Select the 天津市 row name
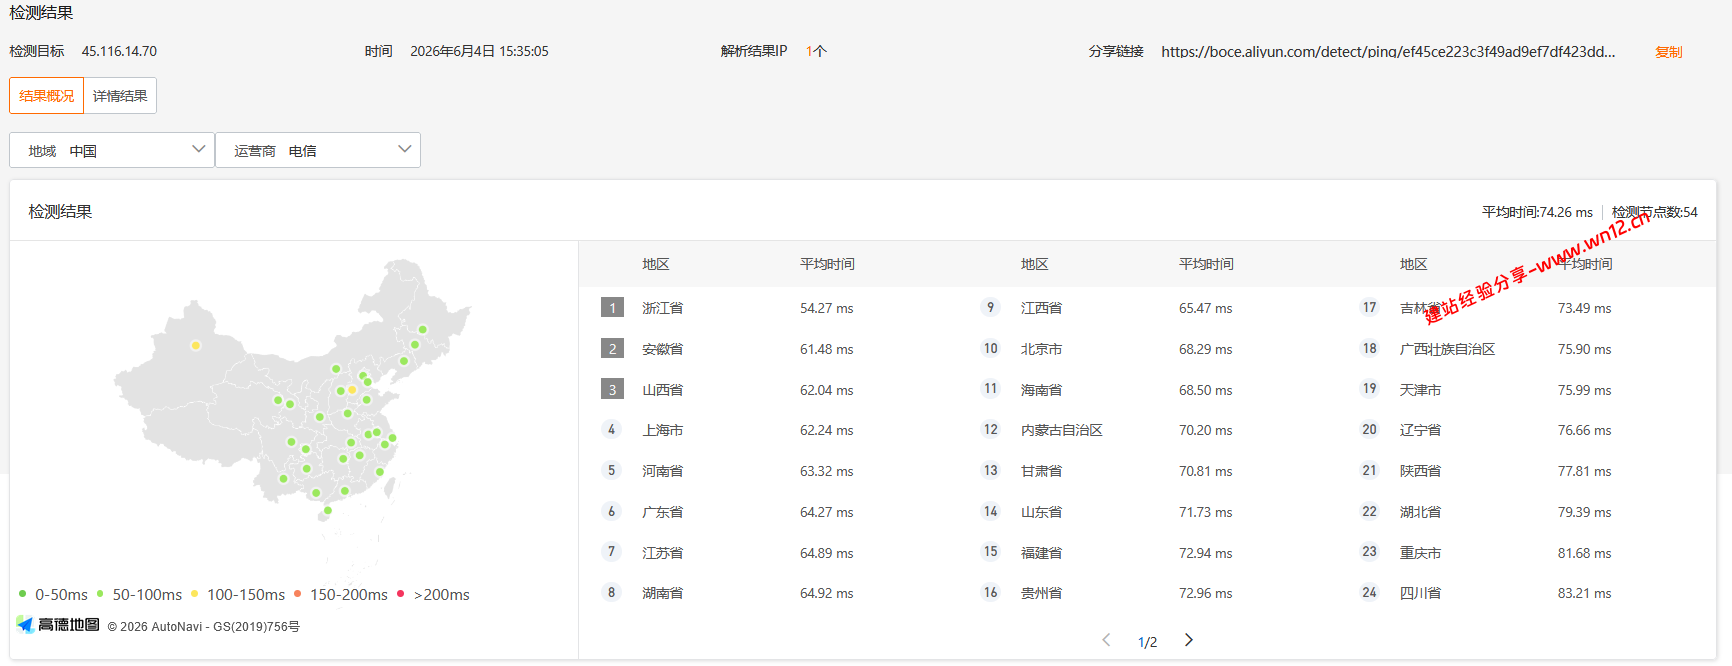Viewport: 1732px width, 666px height. point(1420,390)
